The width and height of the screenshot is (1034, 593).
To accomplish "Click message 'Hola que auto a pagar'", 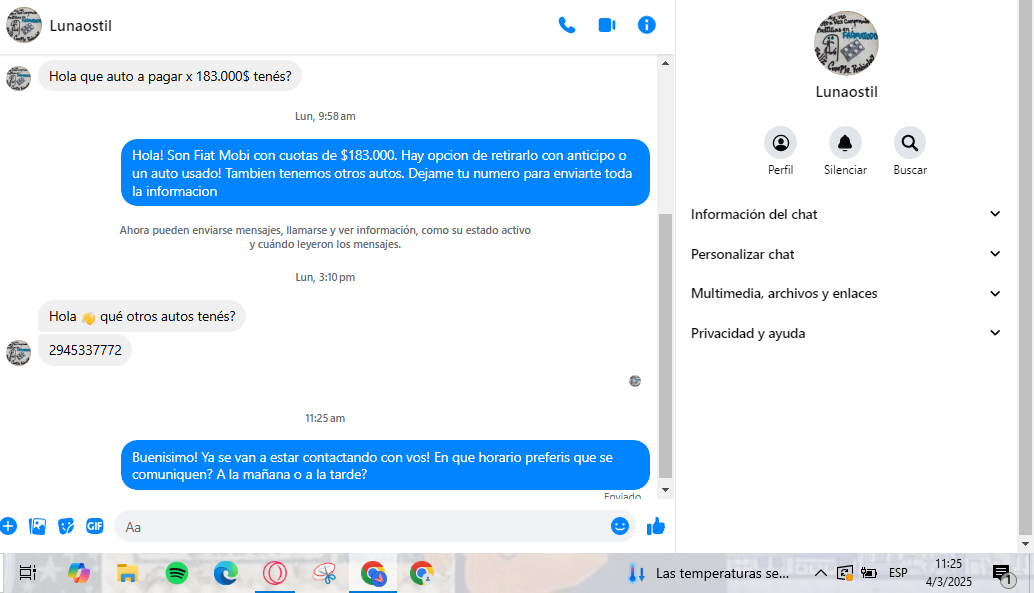I will click(170, 77).
